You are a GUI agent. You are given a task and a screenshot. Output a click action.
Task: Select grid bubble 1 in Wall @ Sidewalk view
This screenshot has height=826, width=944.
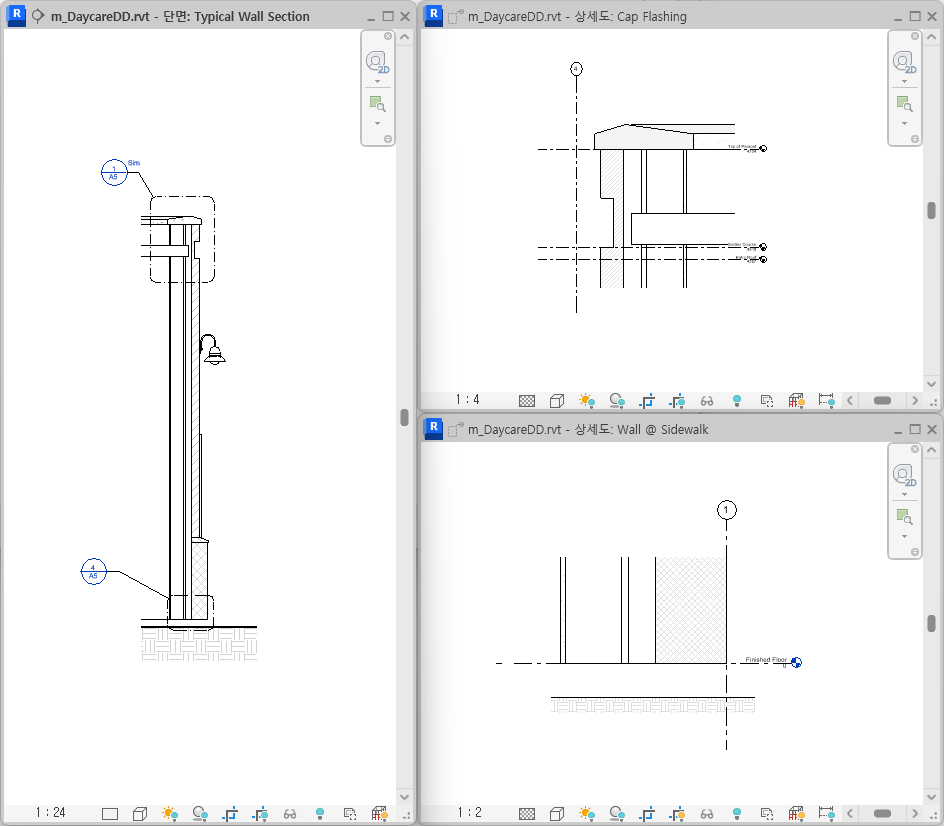pos(727,510)
